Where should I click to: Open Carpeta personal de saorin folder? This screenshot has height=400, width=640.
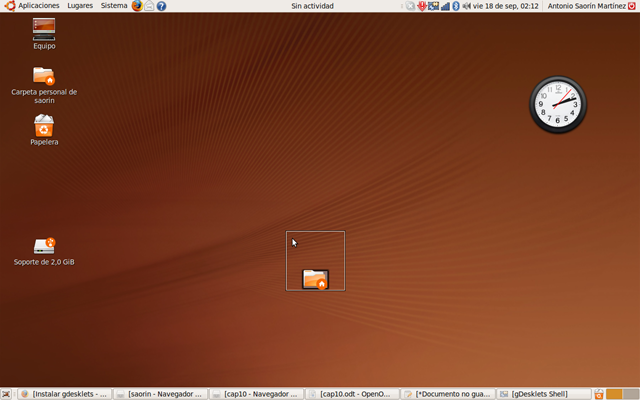tap(44, 76)
